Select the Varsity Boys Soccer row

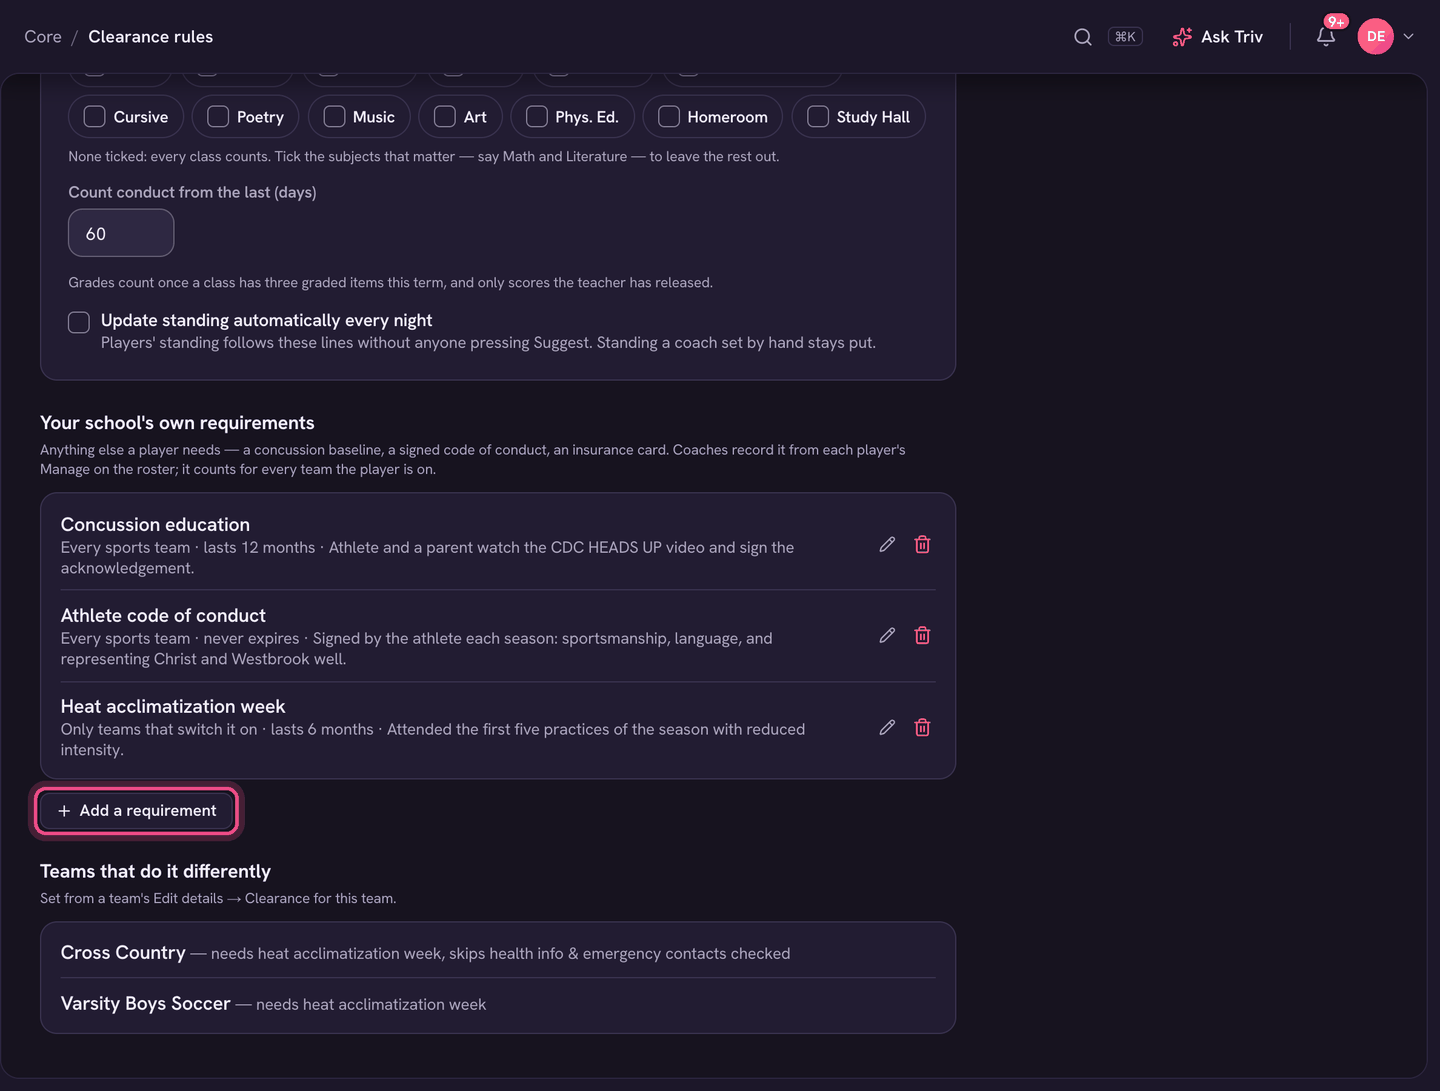tap(498, 1004)
